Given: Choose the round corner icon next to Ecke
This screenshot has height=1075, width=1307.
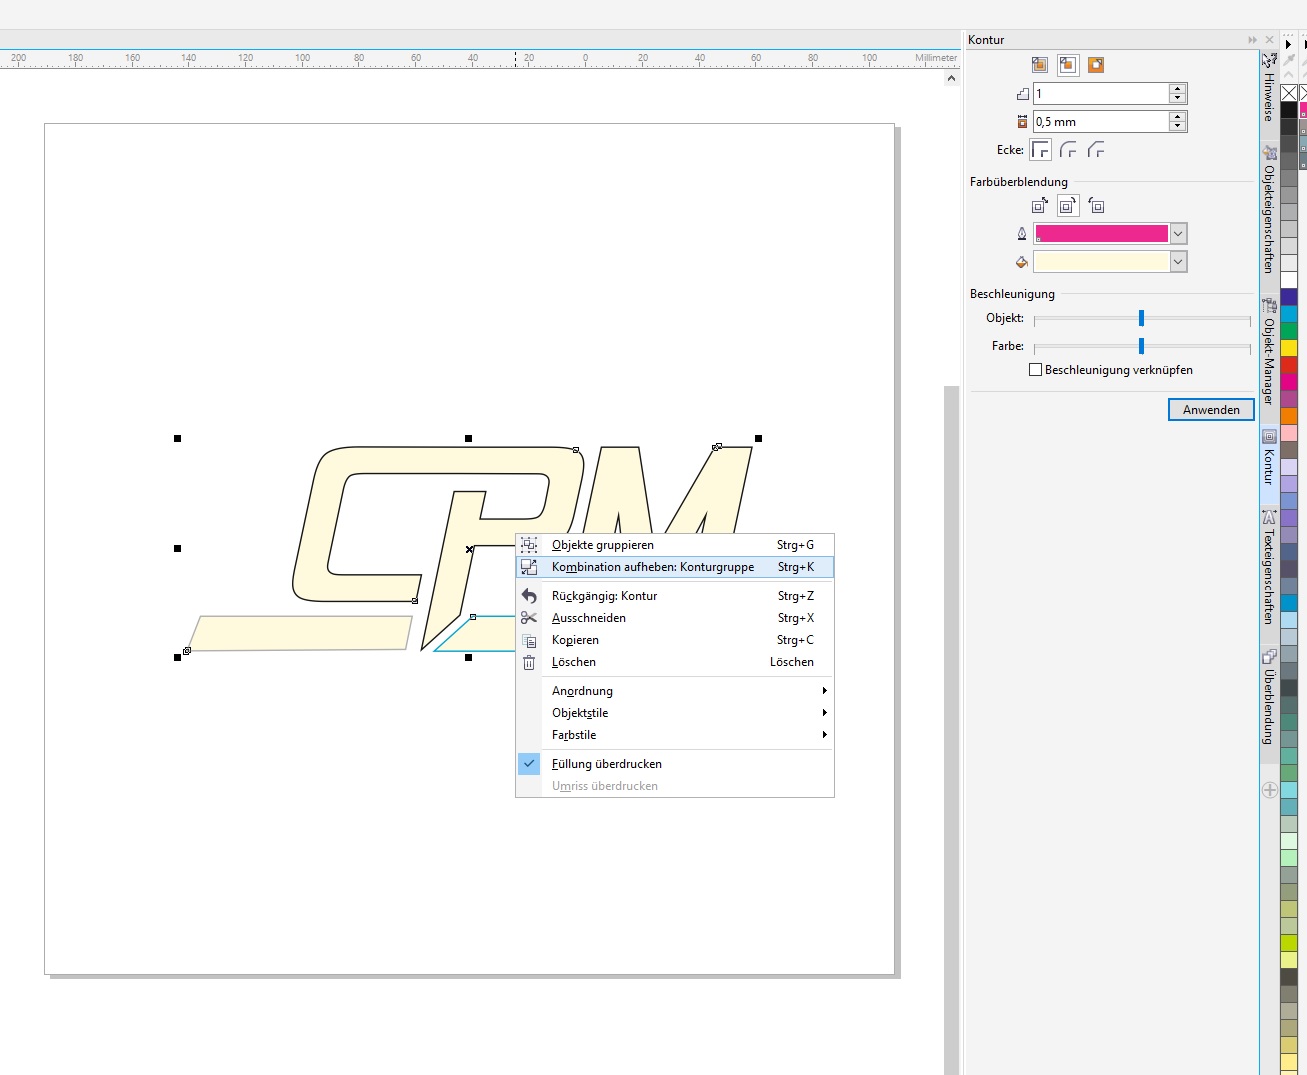Looking at the screenshot, I should pyautogui.click(x=1069, y=150).
